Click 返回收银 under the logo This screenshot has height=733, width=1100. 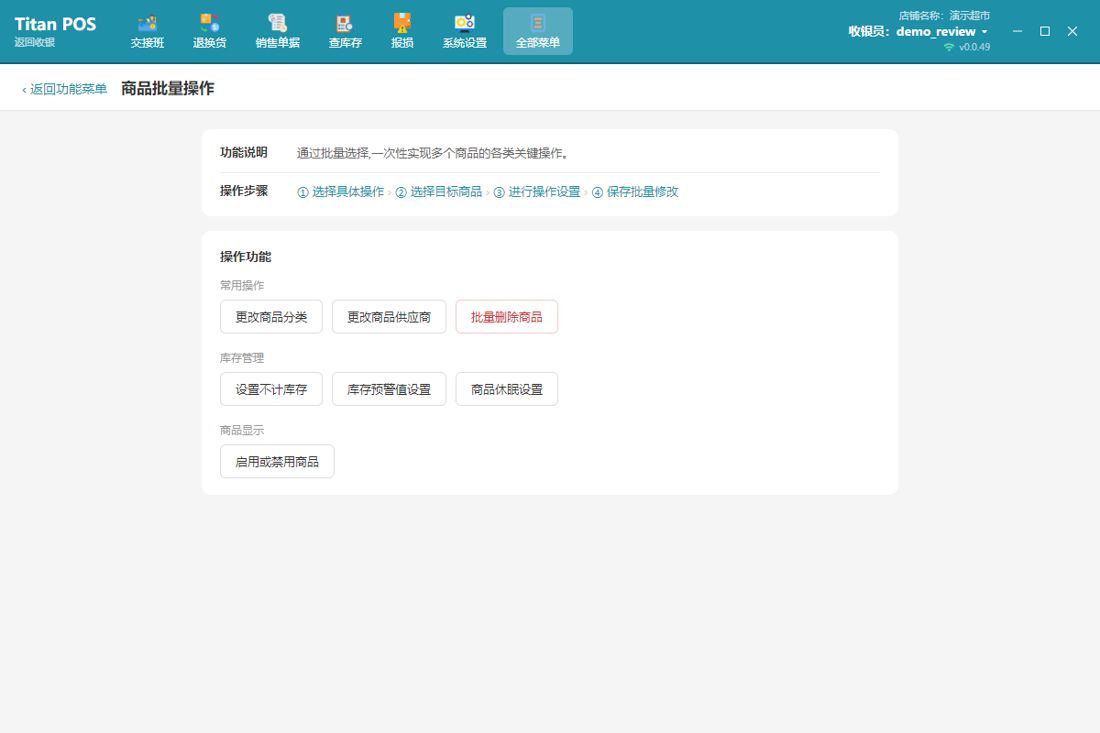click(x=34, y=42)
